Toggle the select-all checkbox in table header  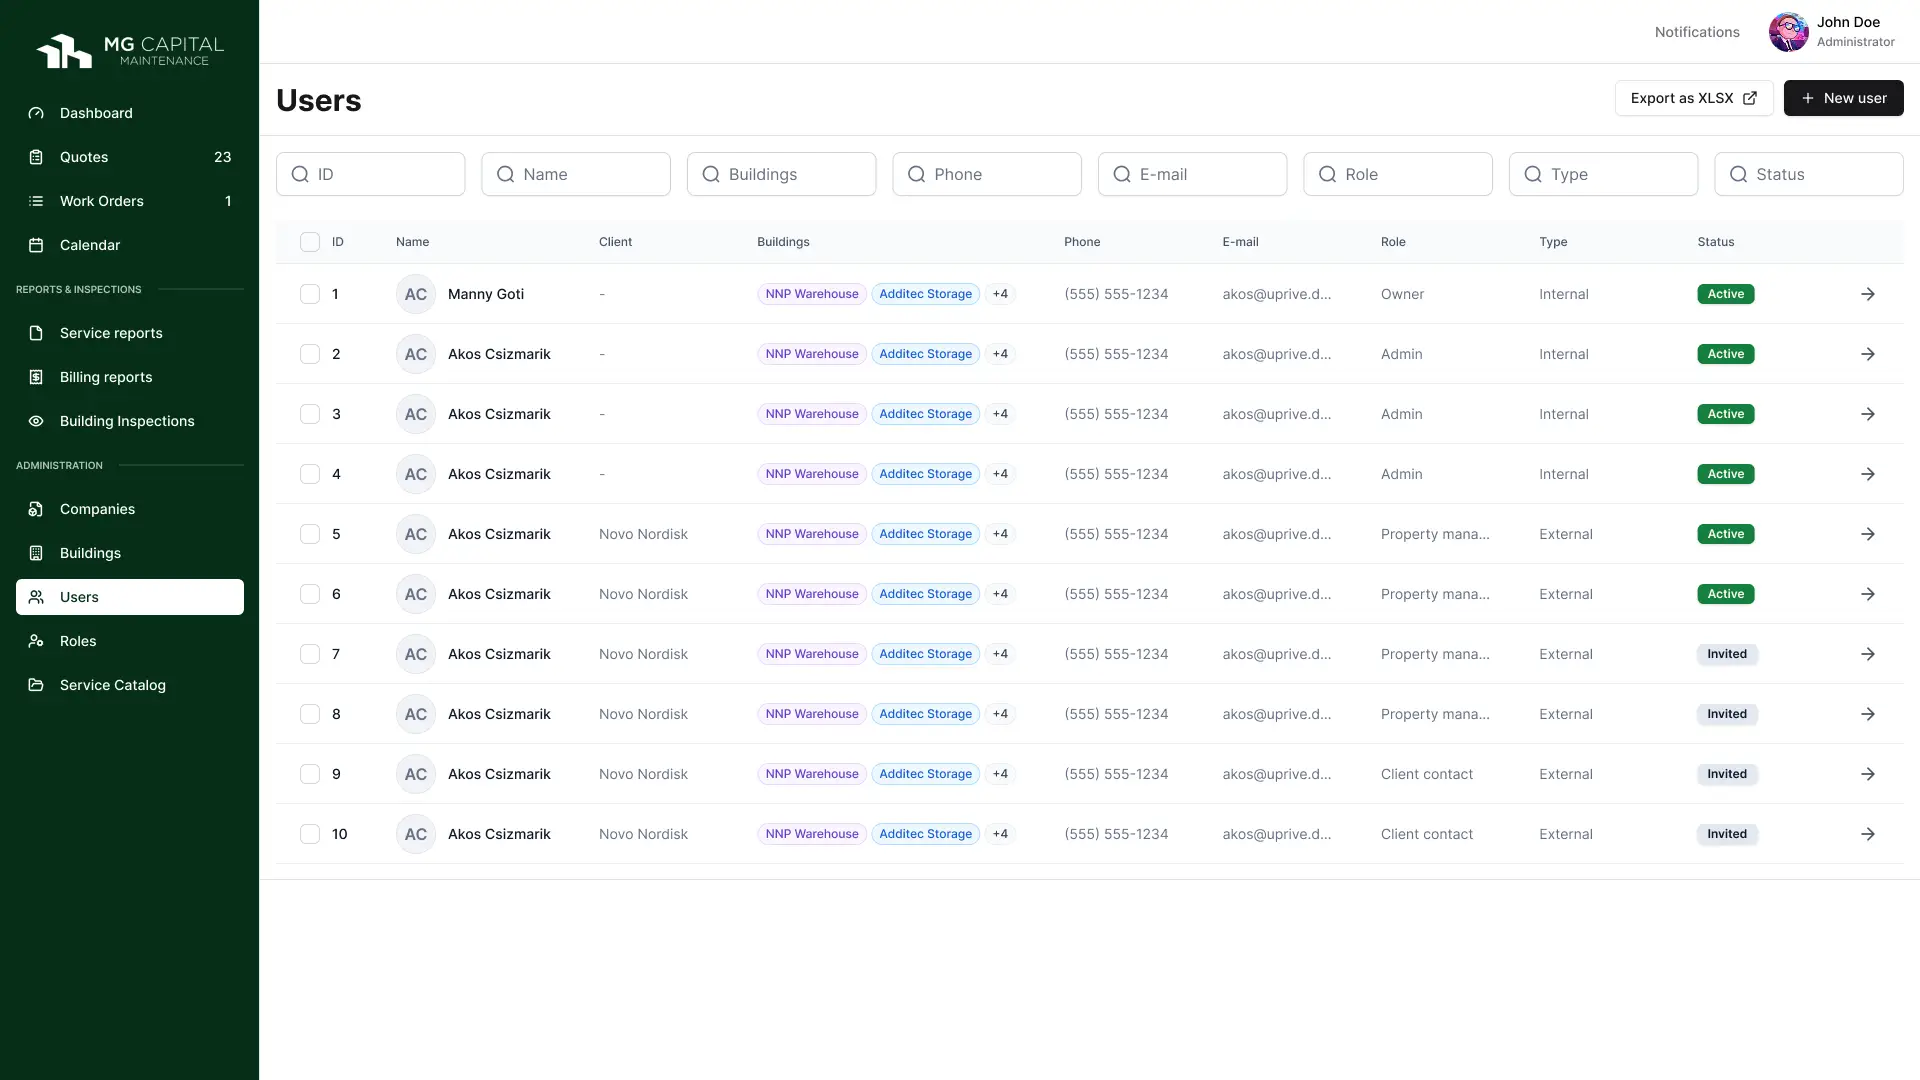[310, 242]
